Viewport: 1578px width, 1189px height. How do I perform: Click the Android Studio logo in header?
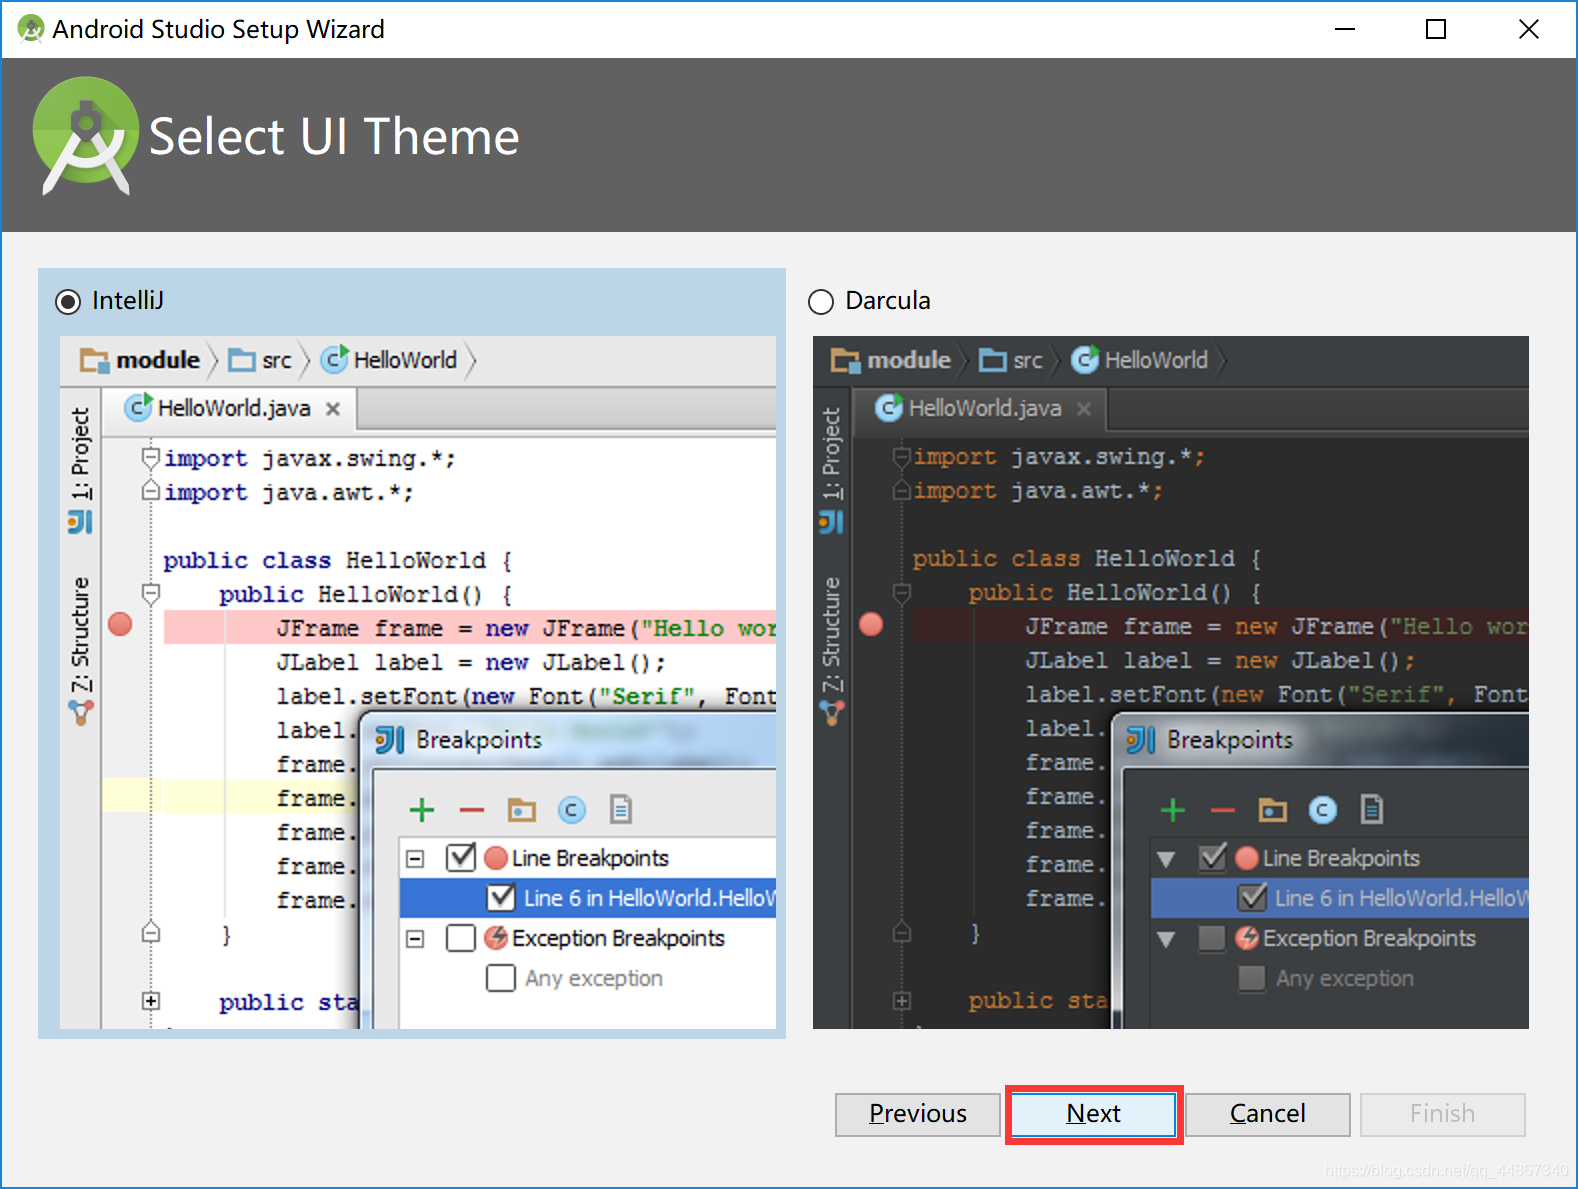point(85,135)
